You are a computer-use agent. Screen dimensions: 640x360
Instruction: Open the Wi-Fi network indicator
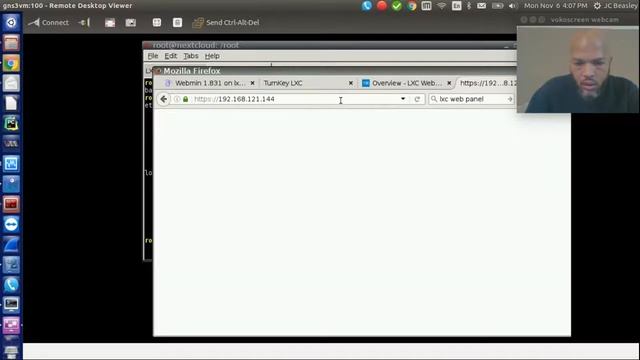point(441,6)
